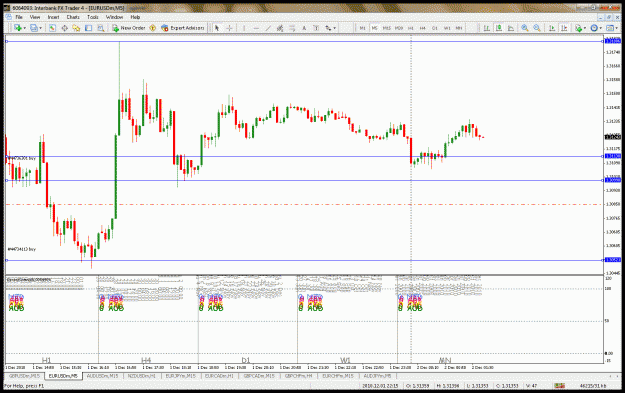Open the File menu
625x393 pixels.
(x=19, y=17)
